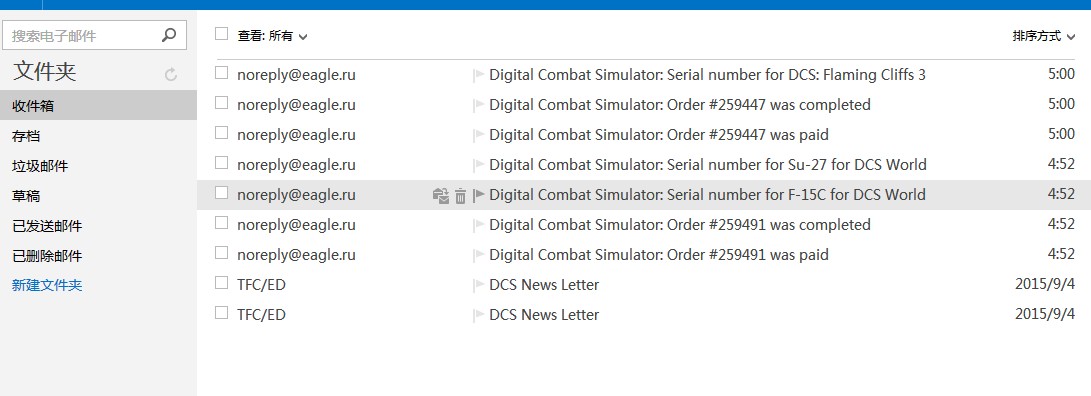Click 5:00 time on Order #259447 was paid row
This screenshot has height=396, width=1091.
pyautogui.click(x=1061, y=134)
